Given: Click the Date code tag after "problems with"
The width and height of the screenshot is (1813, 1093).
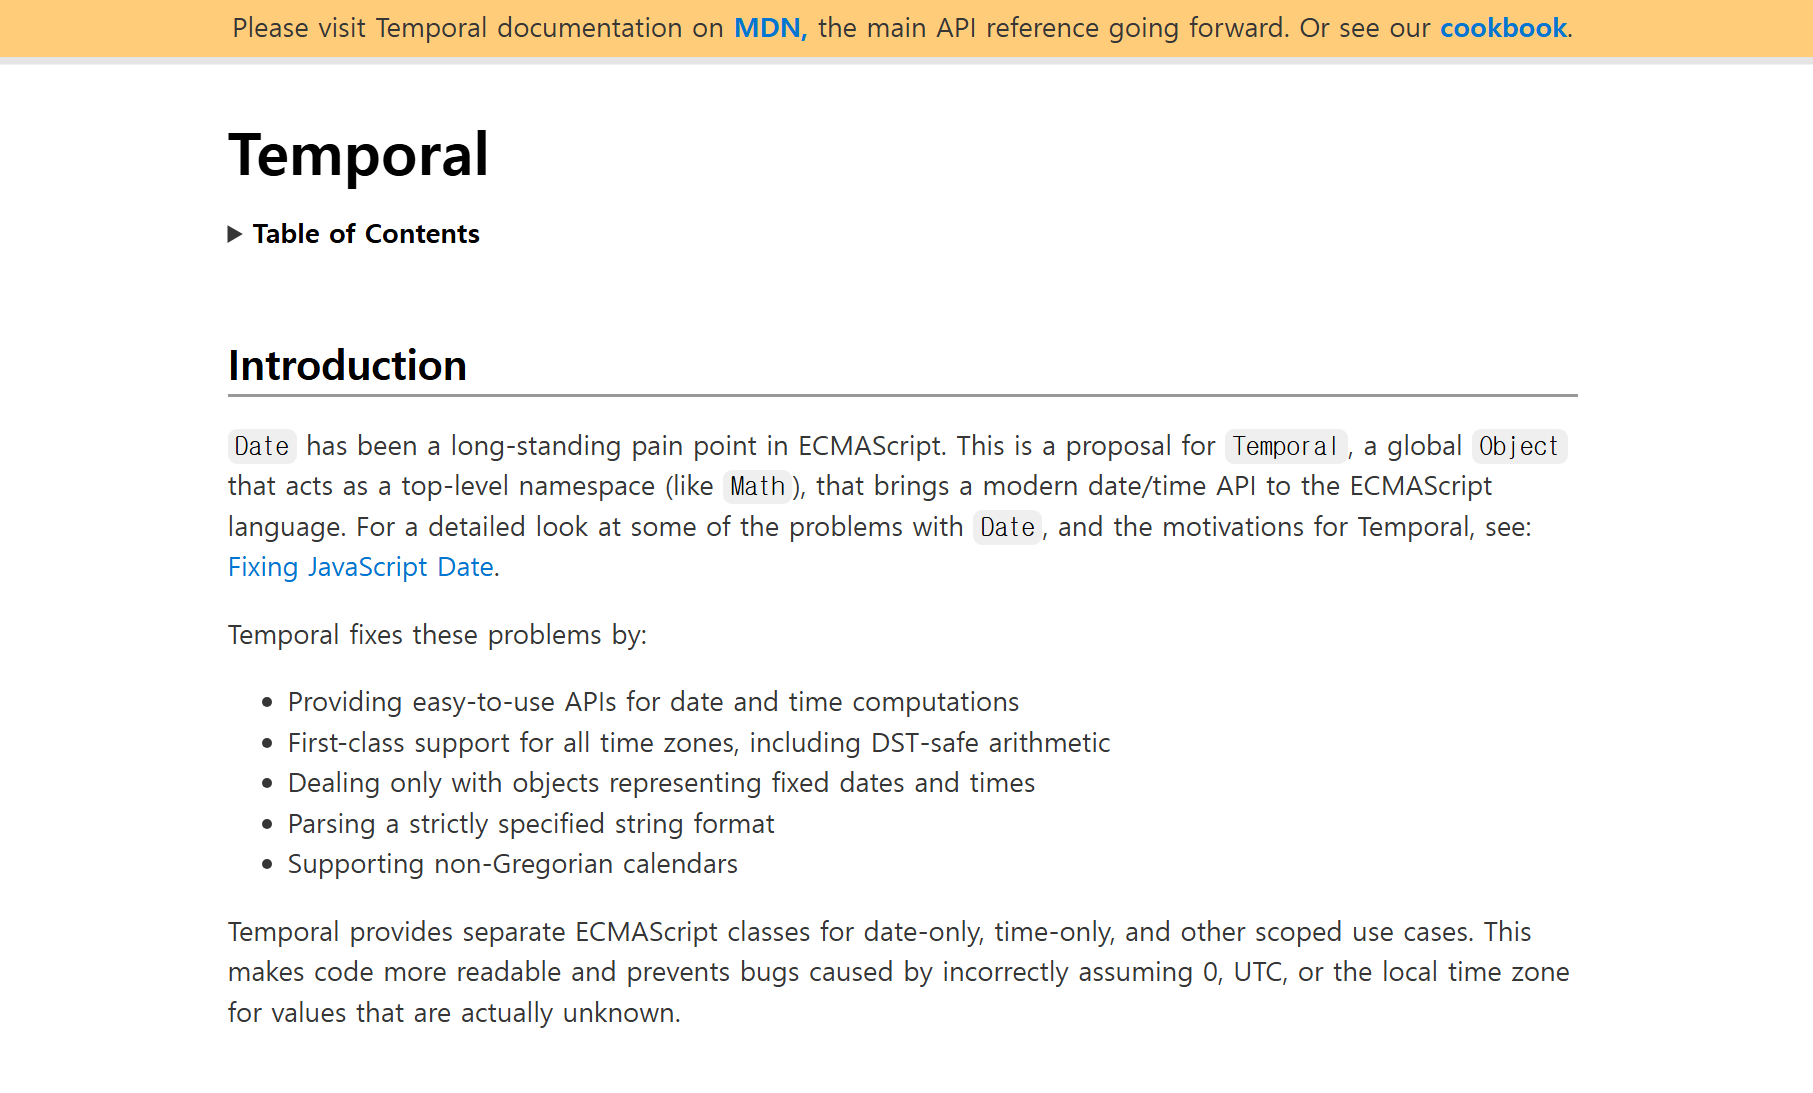Looking at the screenshot, I should point(1007,527).
